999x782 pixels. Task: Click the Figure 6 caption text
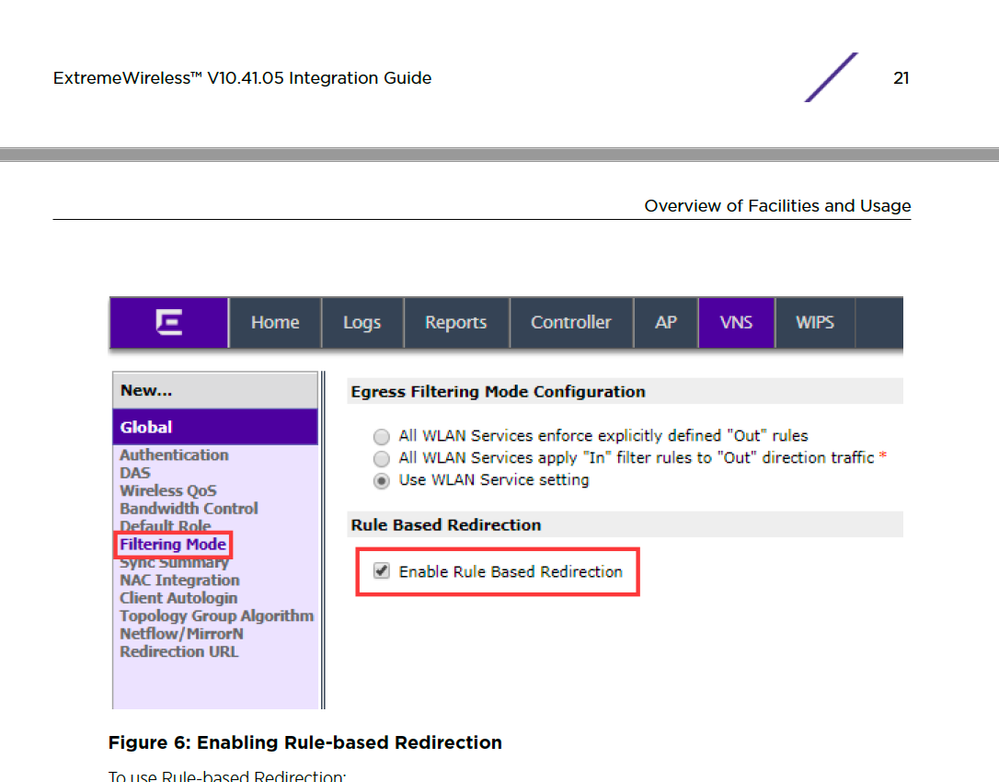(x=305, y=742)
